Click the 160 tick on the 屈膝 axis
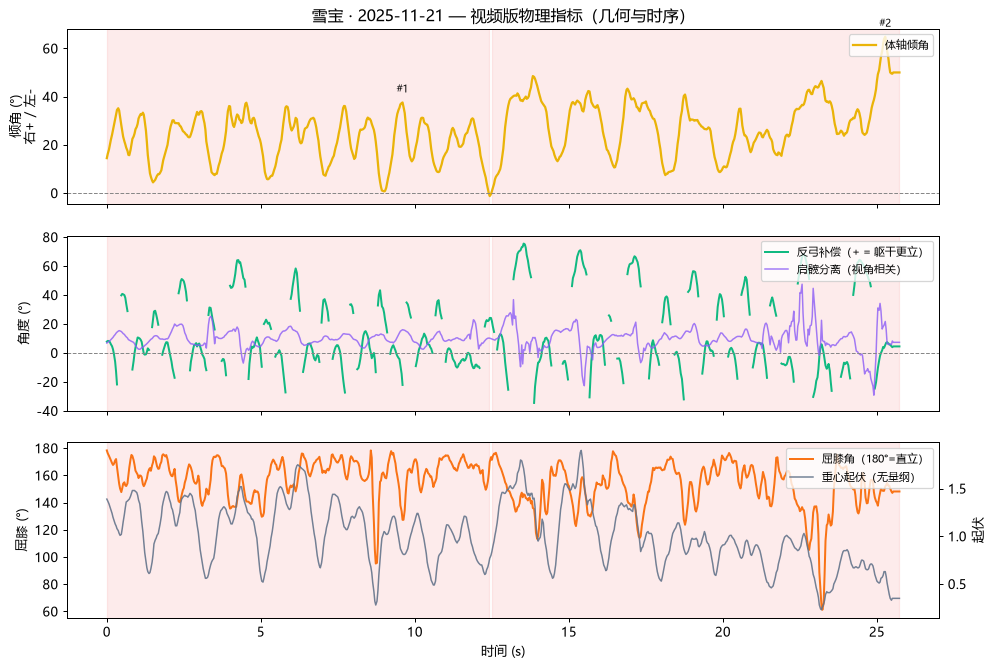 click(46, 476)
